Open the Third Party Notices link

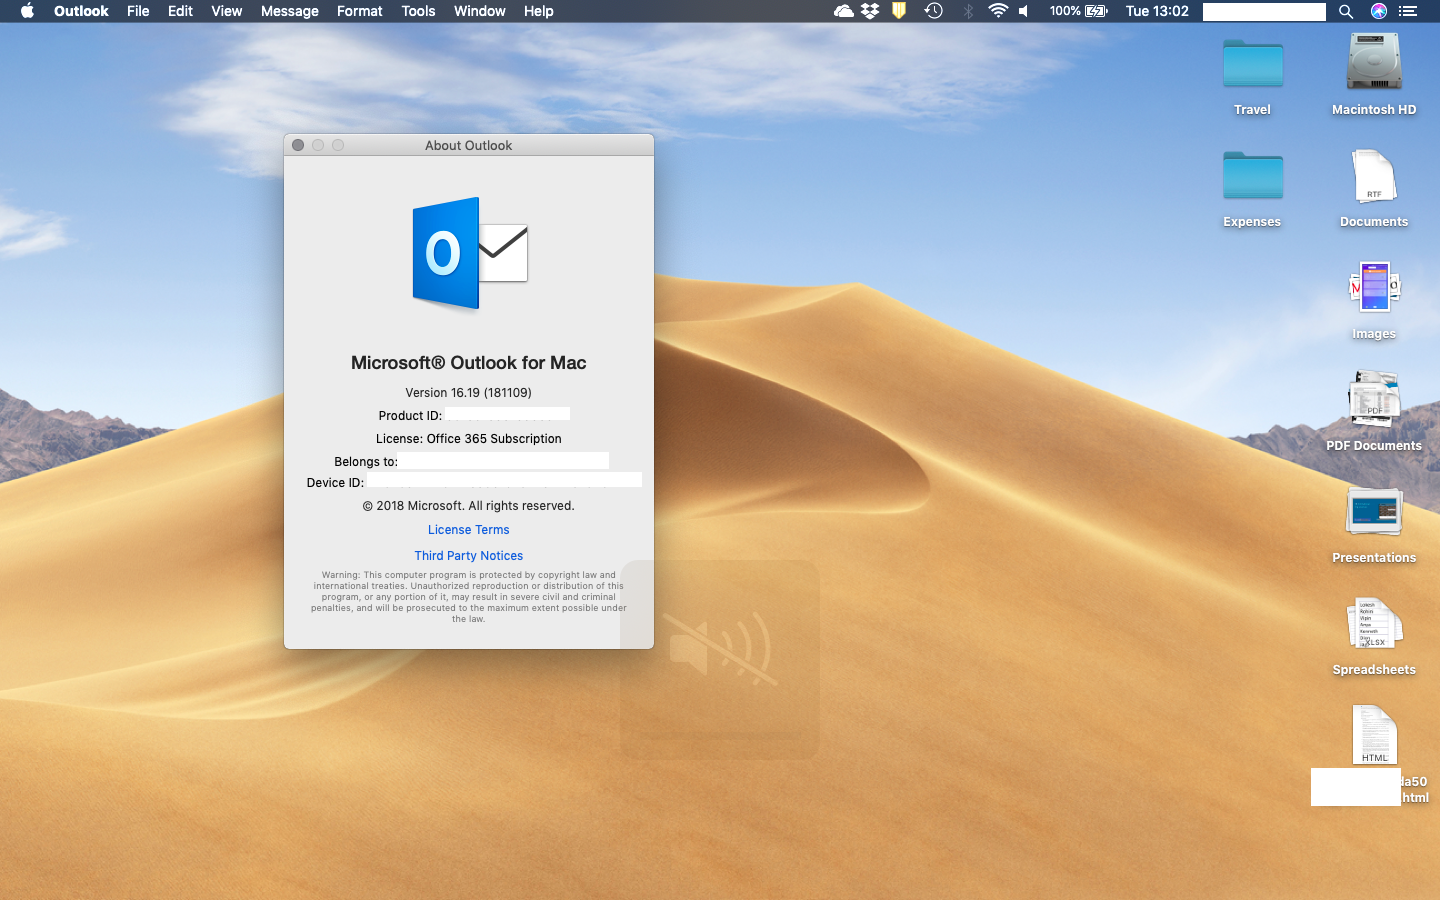469,556
